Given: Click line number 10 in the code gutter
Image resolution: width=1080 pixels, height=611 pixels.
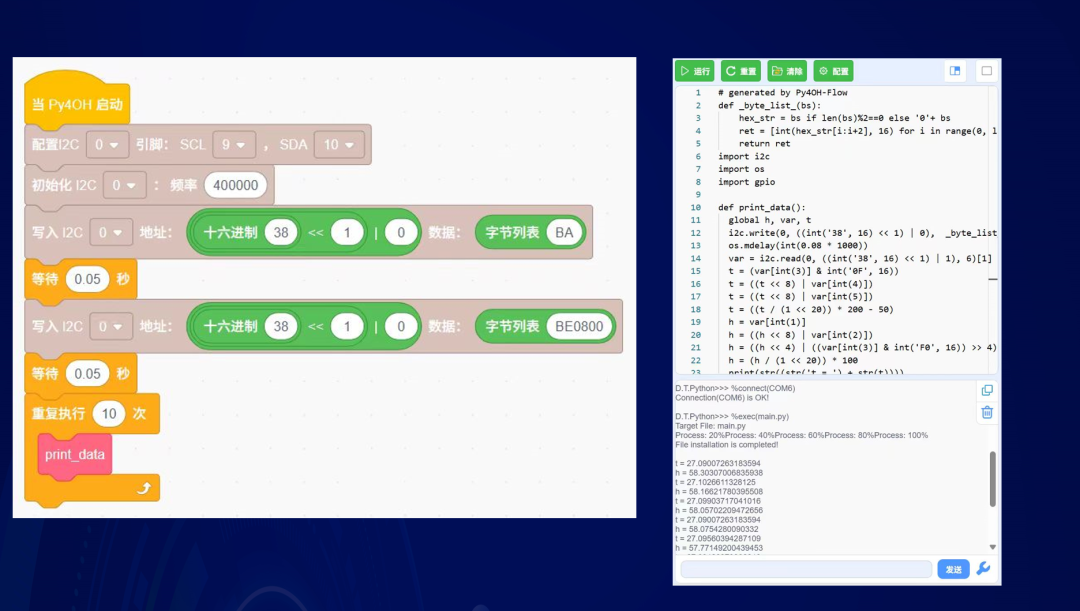Looking at the screenshot, I should tap(696, 207).
